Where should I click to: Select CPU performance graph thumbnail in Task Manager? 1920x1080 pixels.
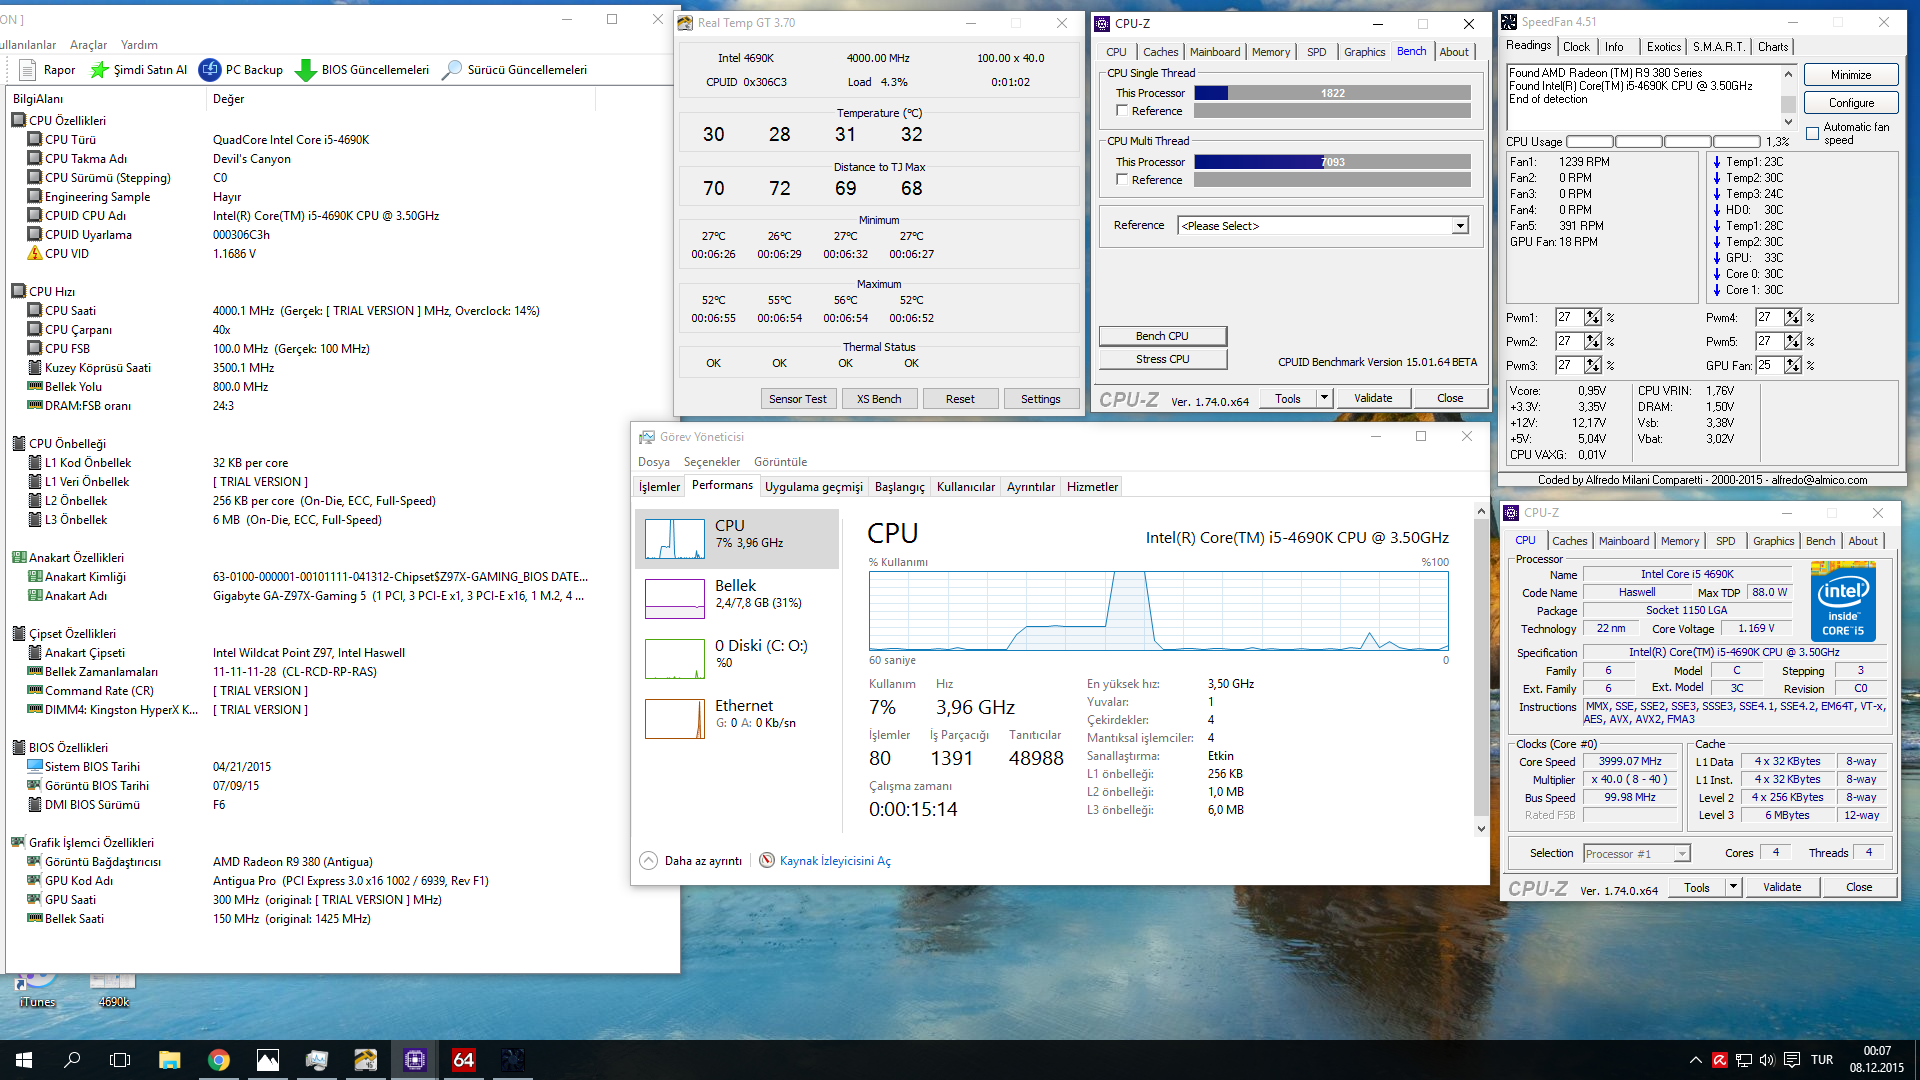point(675,539)
